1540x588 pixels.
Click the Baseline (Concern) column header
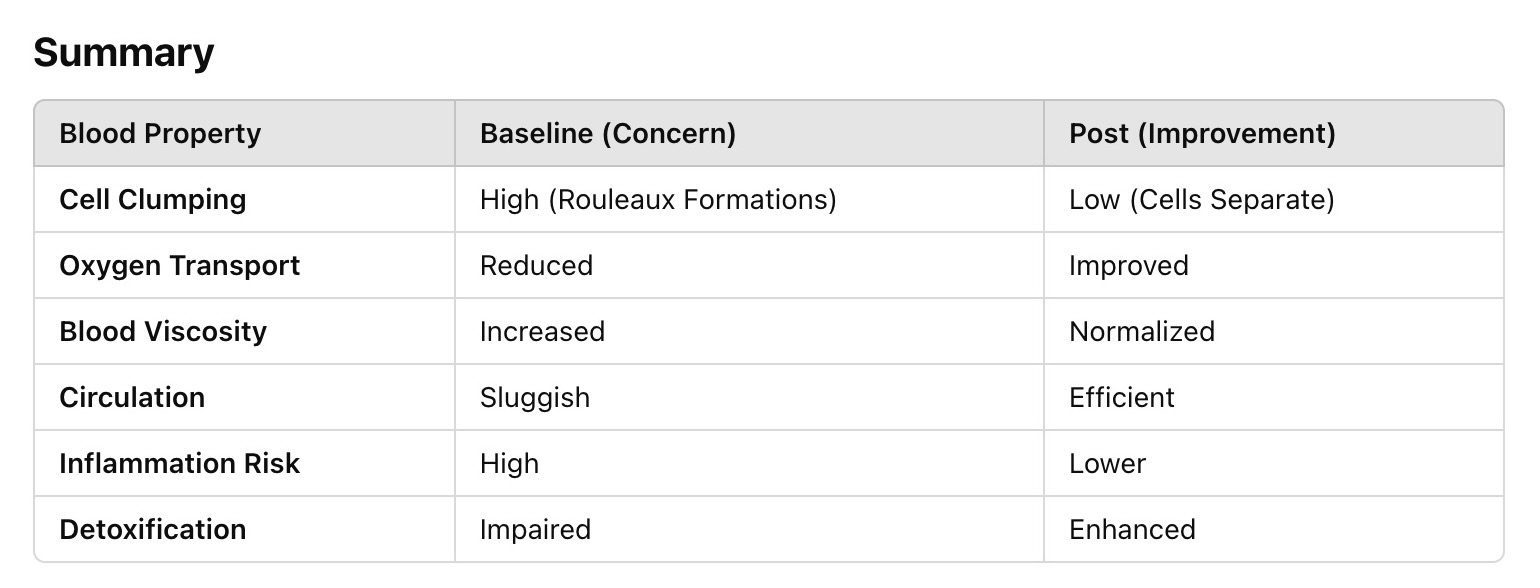tap(608, 134)
